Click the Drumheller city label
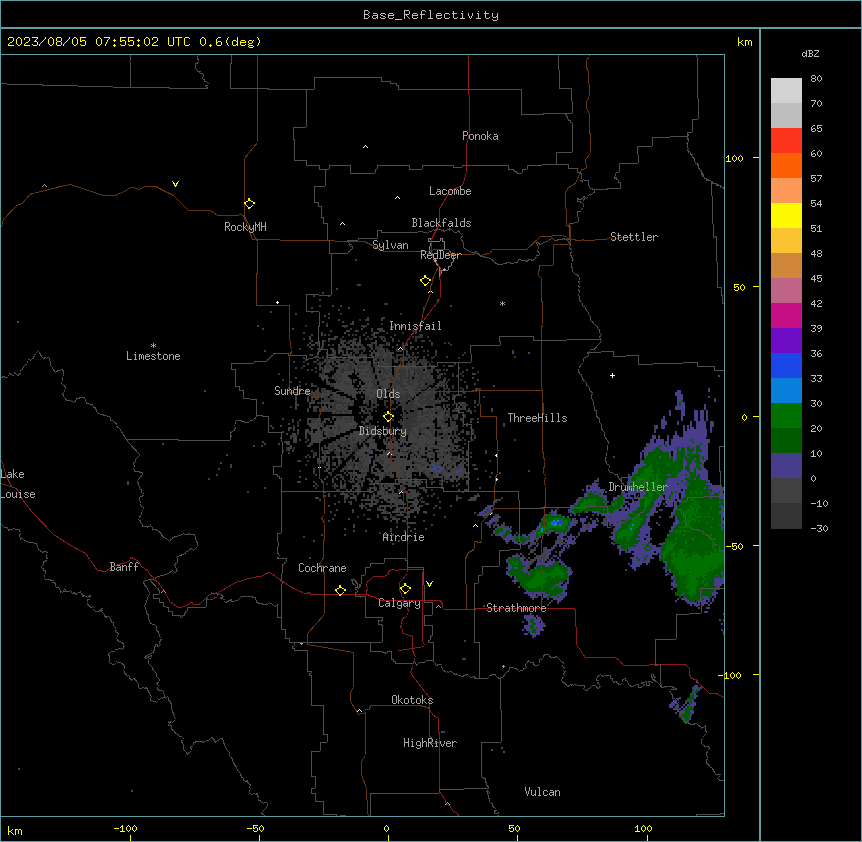This screenshot has width=862, height=842. point(638,487)
